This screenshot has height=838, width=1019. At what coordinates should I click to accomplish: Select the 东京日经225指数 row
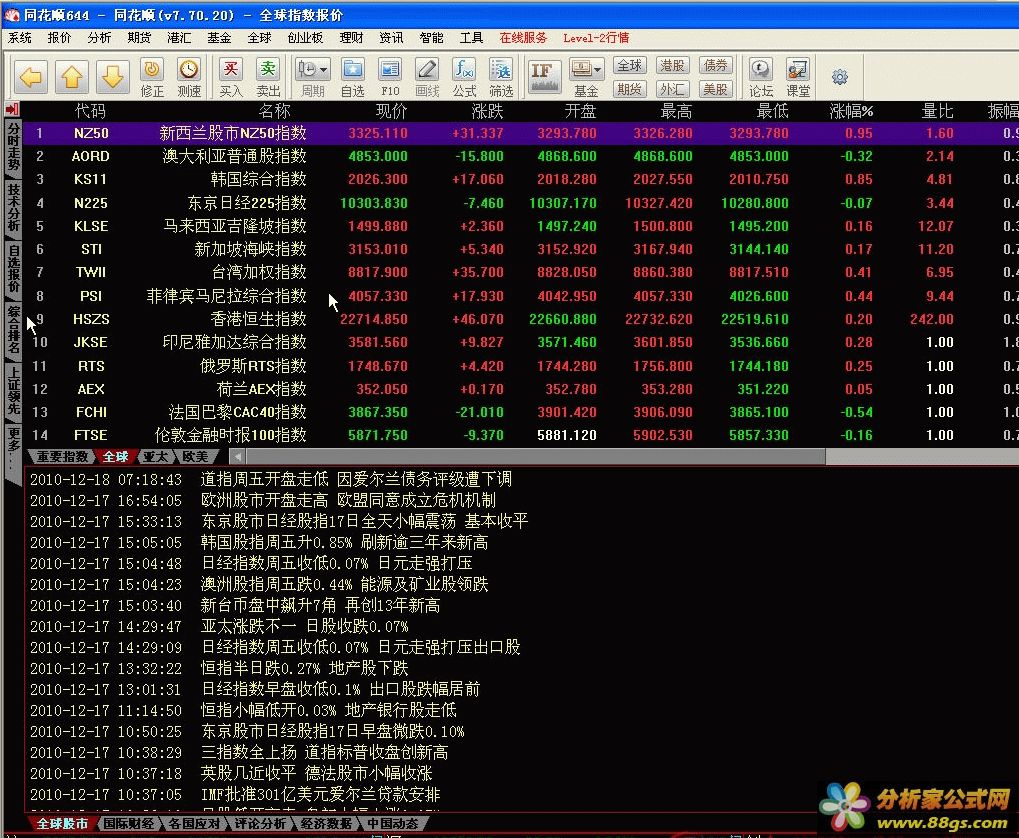[x=521, y=203]
